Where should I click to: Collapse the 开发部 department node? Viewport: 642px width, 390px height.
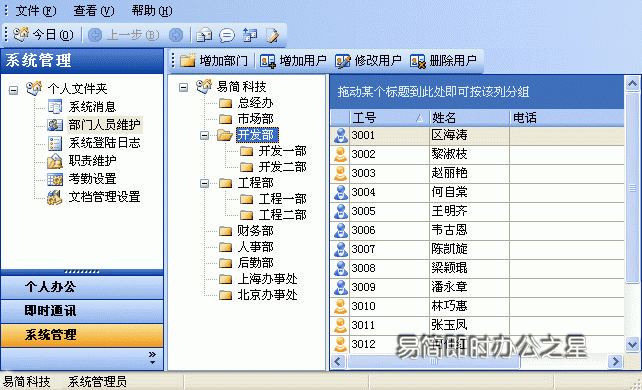point(204,135)
